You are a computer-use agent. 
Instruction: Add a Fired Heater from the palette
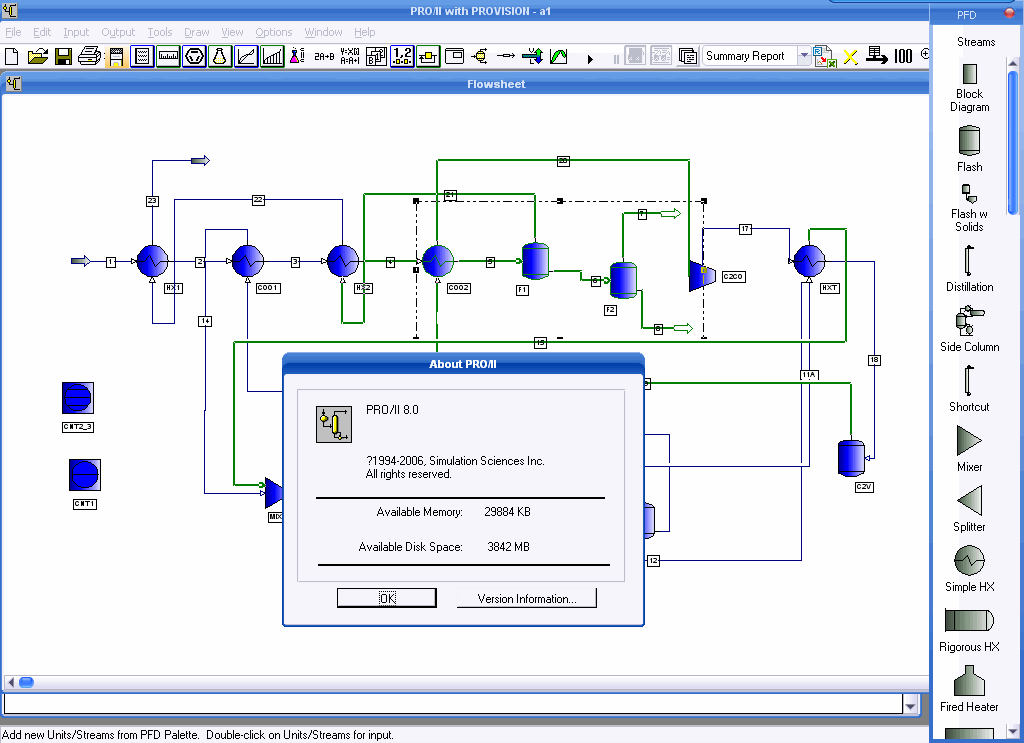click(968, 683)
